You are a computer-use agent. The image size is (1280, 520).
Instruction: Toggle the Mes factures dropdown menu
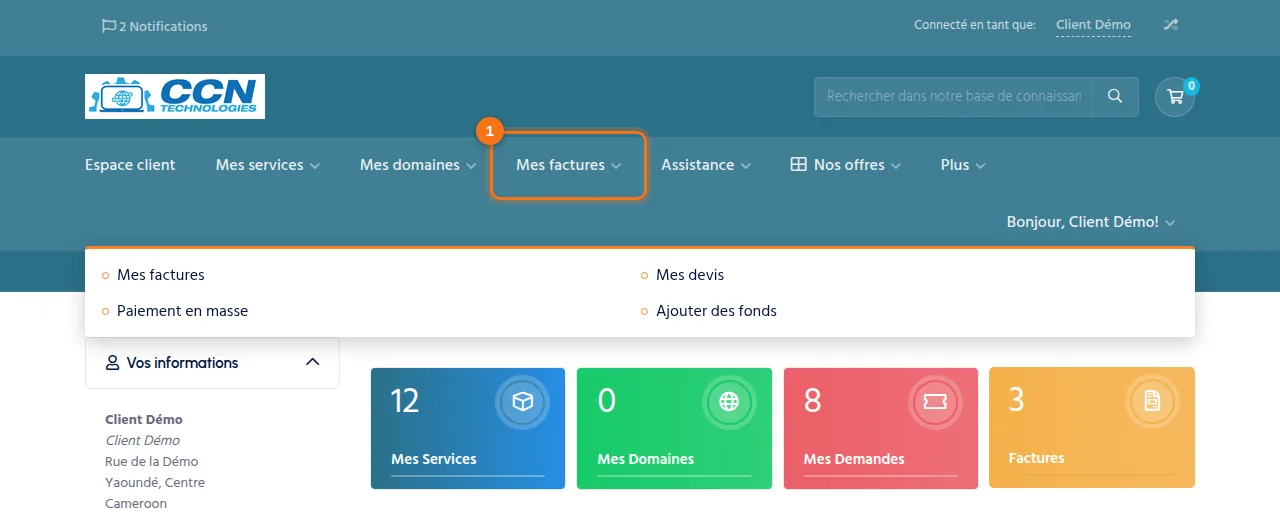click(568, 165)
